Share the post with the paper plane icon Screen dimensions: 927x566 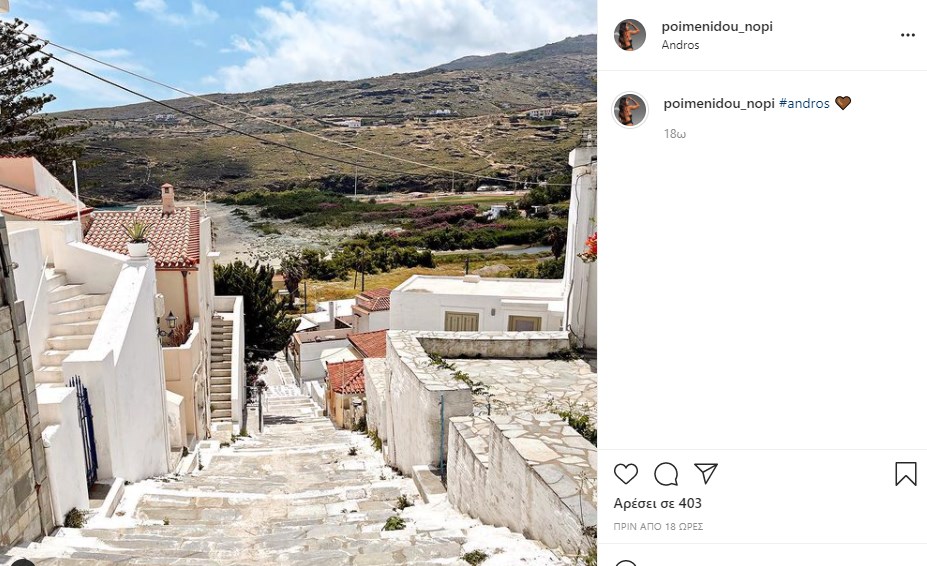(x=706, y=473)
